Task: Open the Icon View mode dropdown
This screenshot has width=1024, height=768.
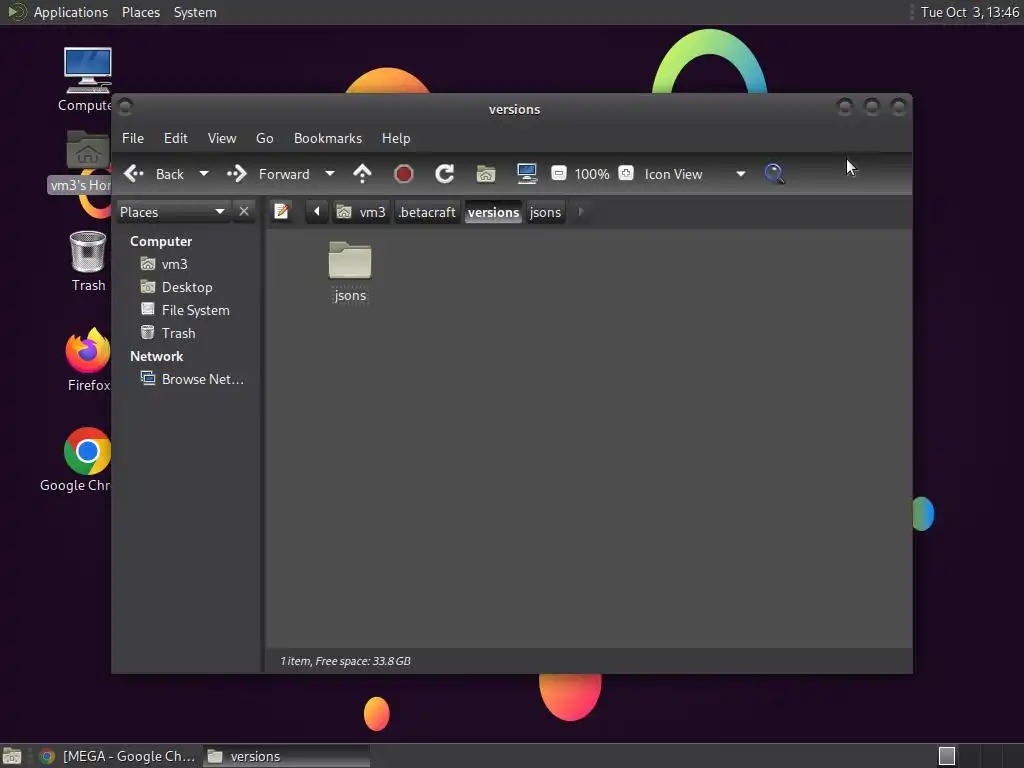Action: pos(695,174)
